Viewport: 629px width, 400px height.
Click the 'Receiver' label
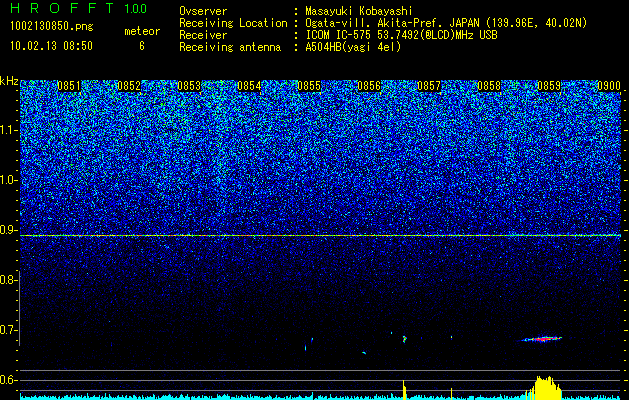(203, 35)
